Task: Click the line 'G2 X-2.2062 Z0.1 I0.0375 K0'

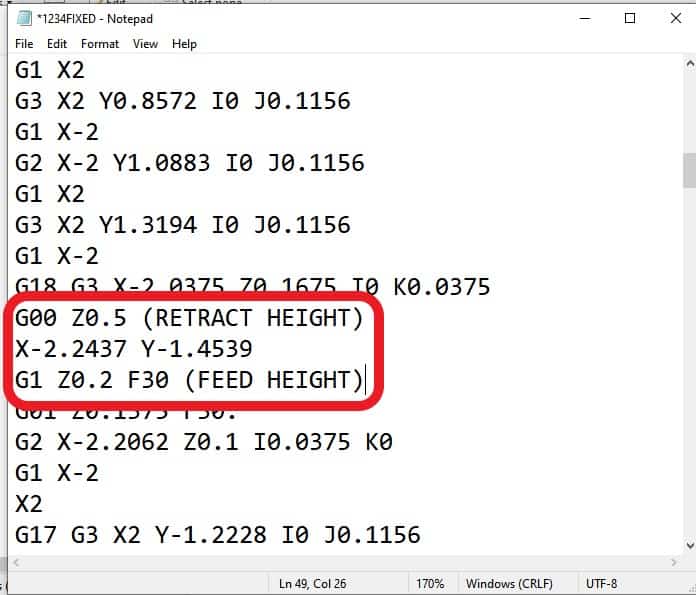Action: coord(204,442)
